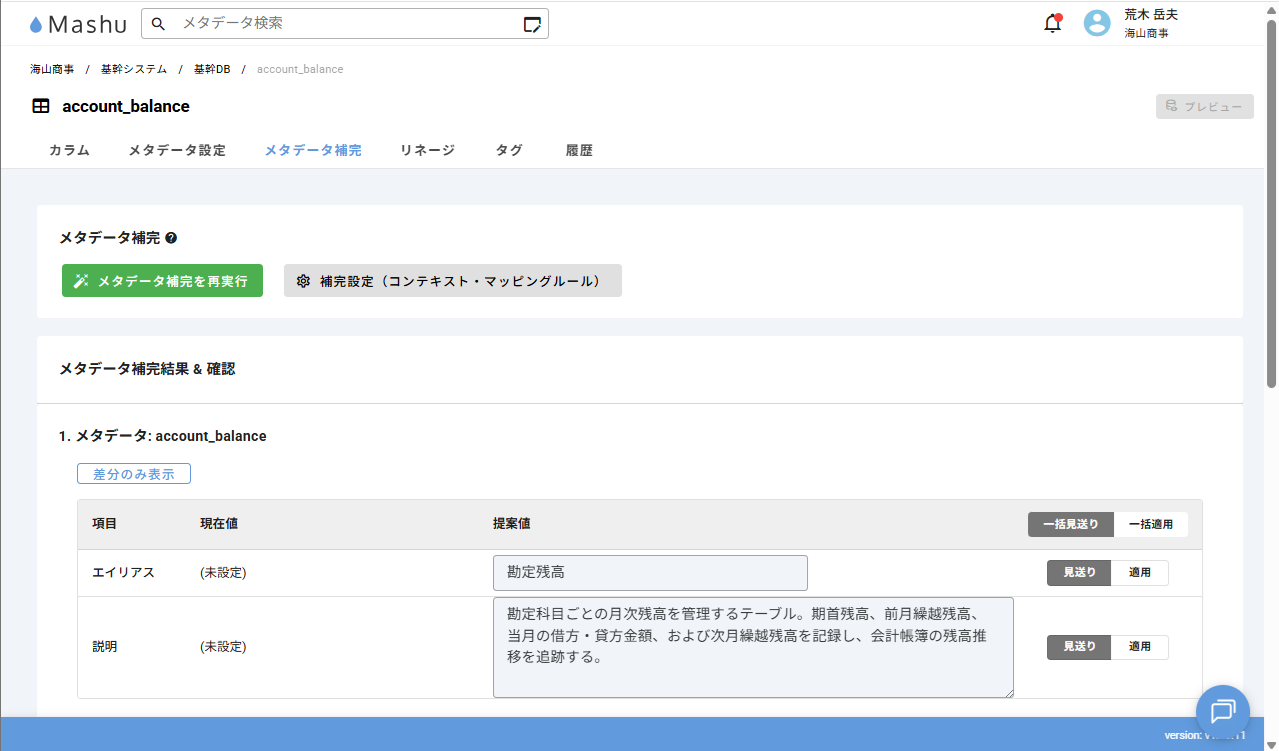The height and width of the screenshot is (751, 1279).
Task: Switch to the リネージ tab
Action: [427, 150]
